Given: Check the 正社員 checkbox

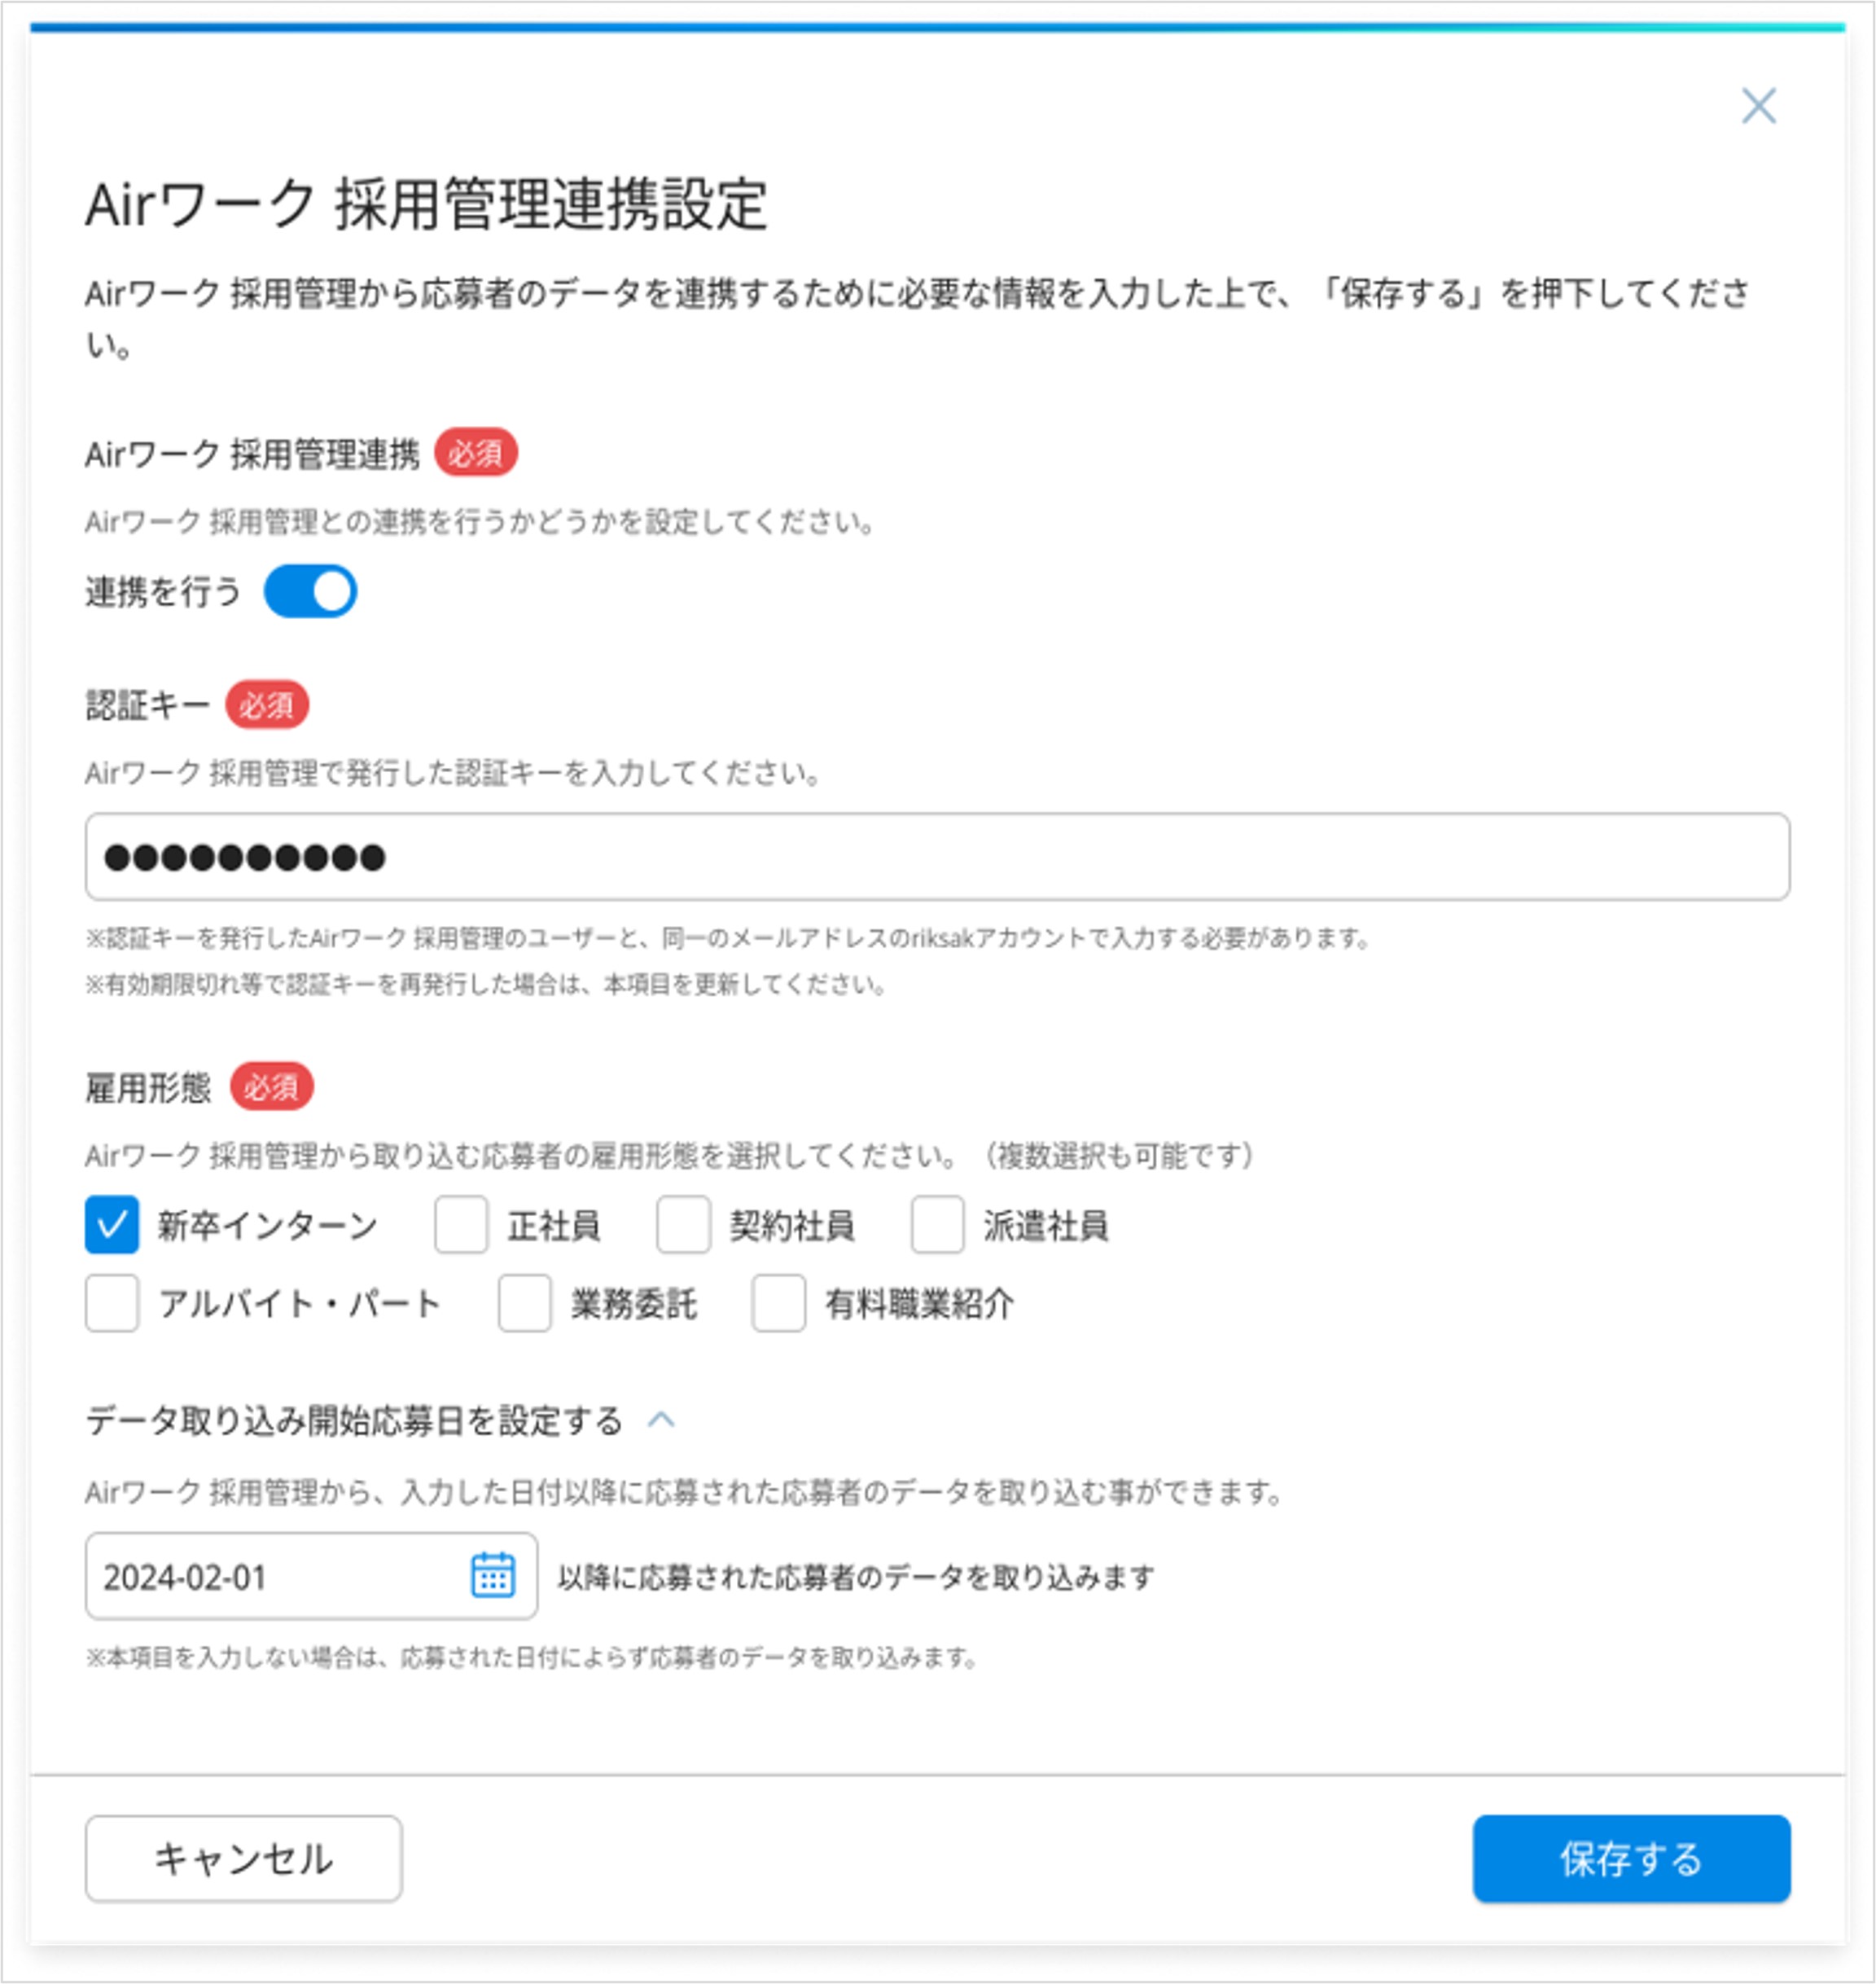Looking at the screenshot, I should pyautogui.click(x=461, y=1225).
